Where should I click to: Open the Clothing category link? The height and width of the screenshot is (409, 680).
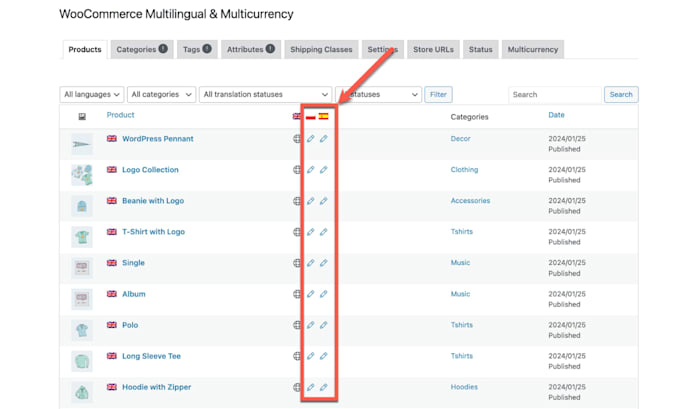[464, 170]
